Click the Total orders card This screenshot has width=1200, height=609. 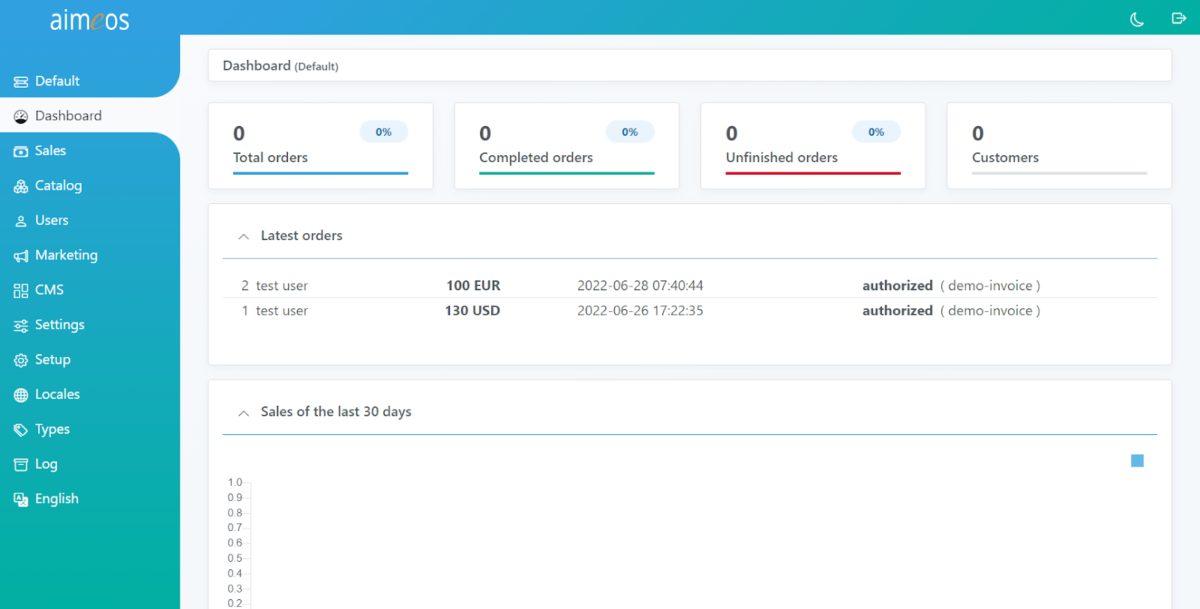(x=321, y=146)
